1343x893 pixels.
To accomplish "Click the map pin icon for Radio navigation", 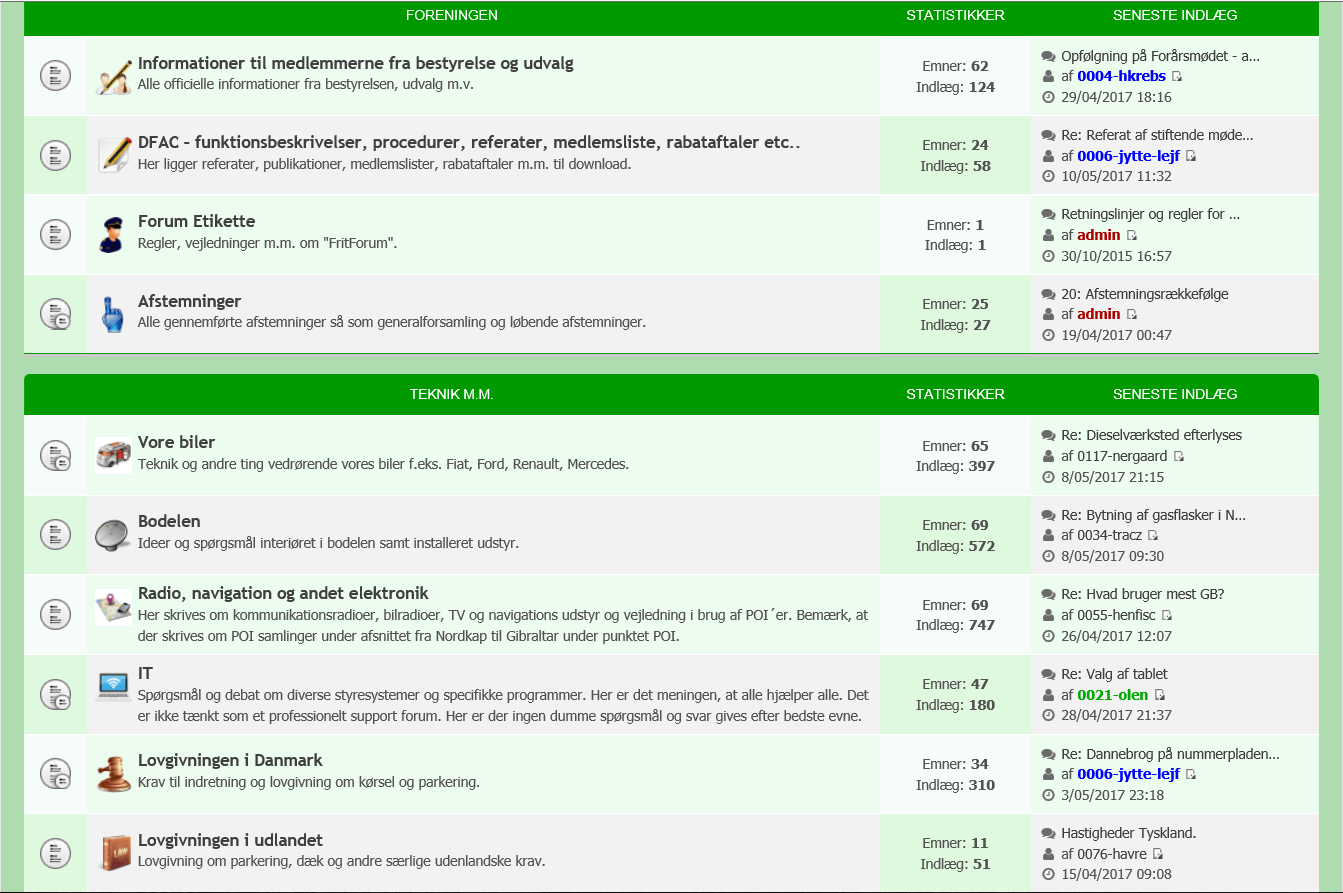I will click(x=114, y=608).
